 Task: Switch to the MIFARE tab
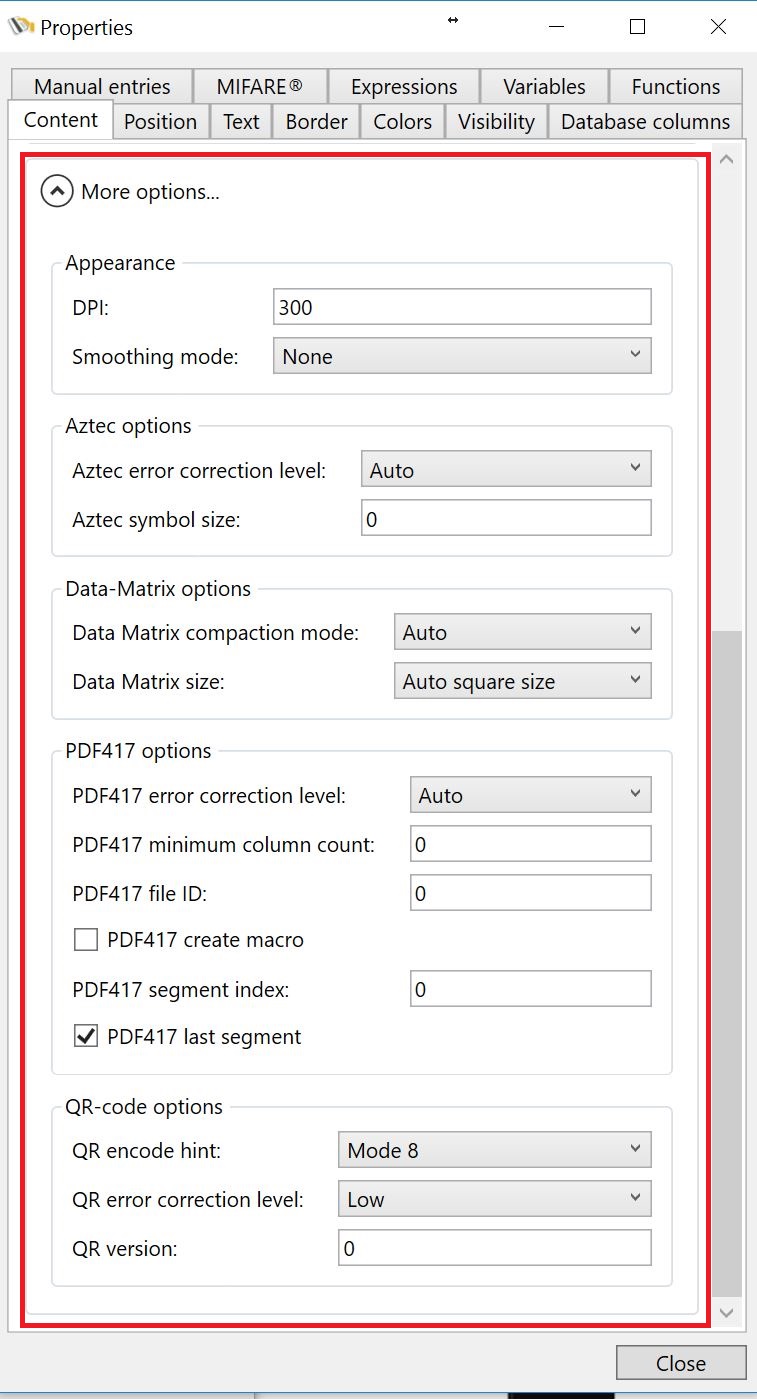coord(259,87)
